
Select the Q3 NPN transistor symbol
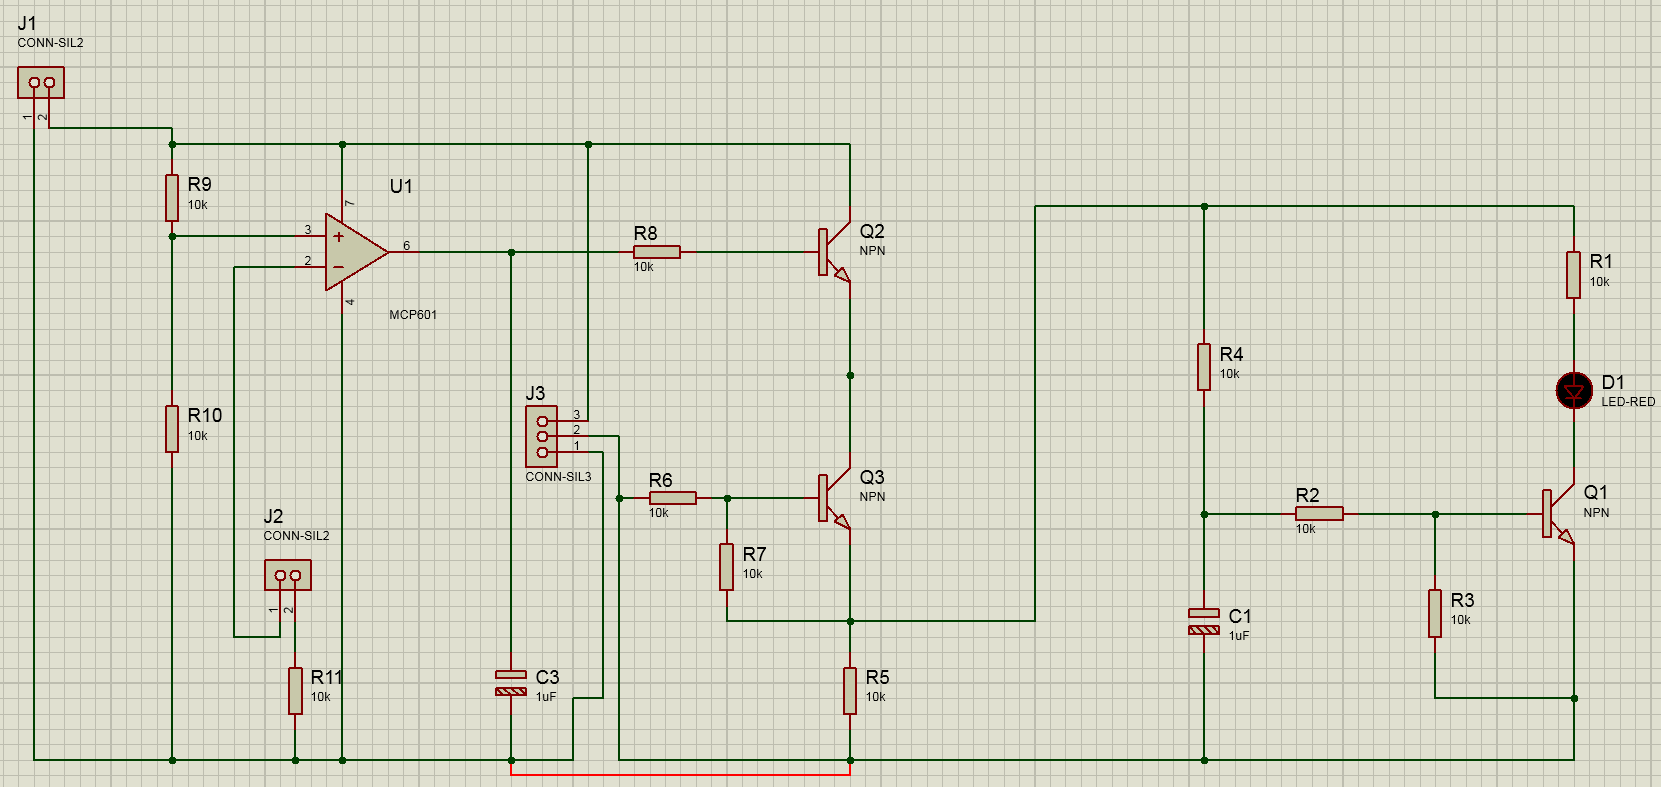[834, 498]
